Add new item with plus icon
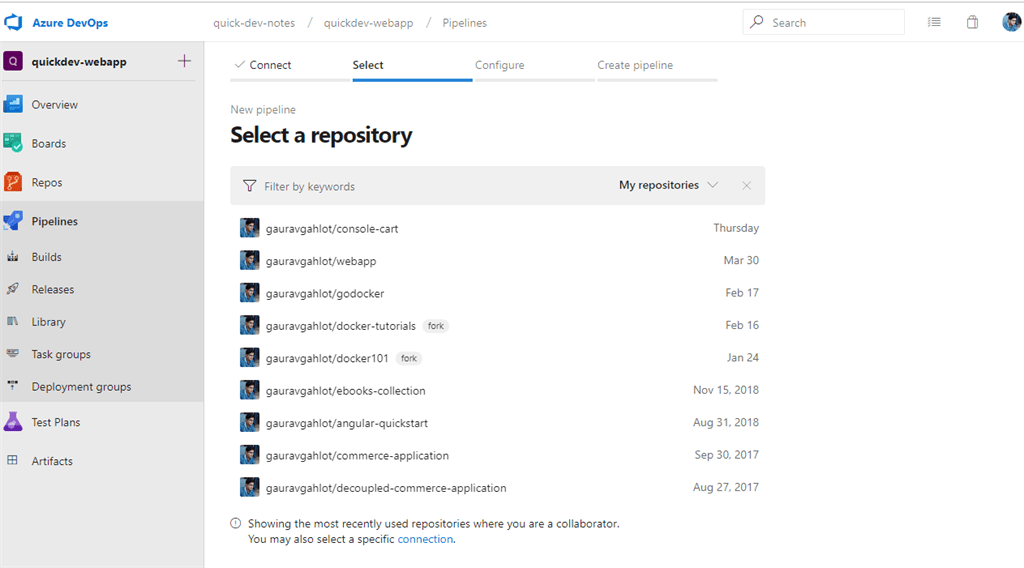 pos(185,61)
